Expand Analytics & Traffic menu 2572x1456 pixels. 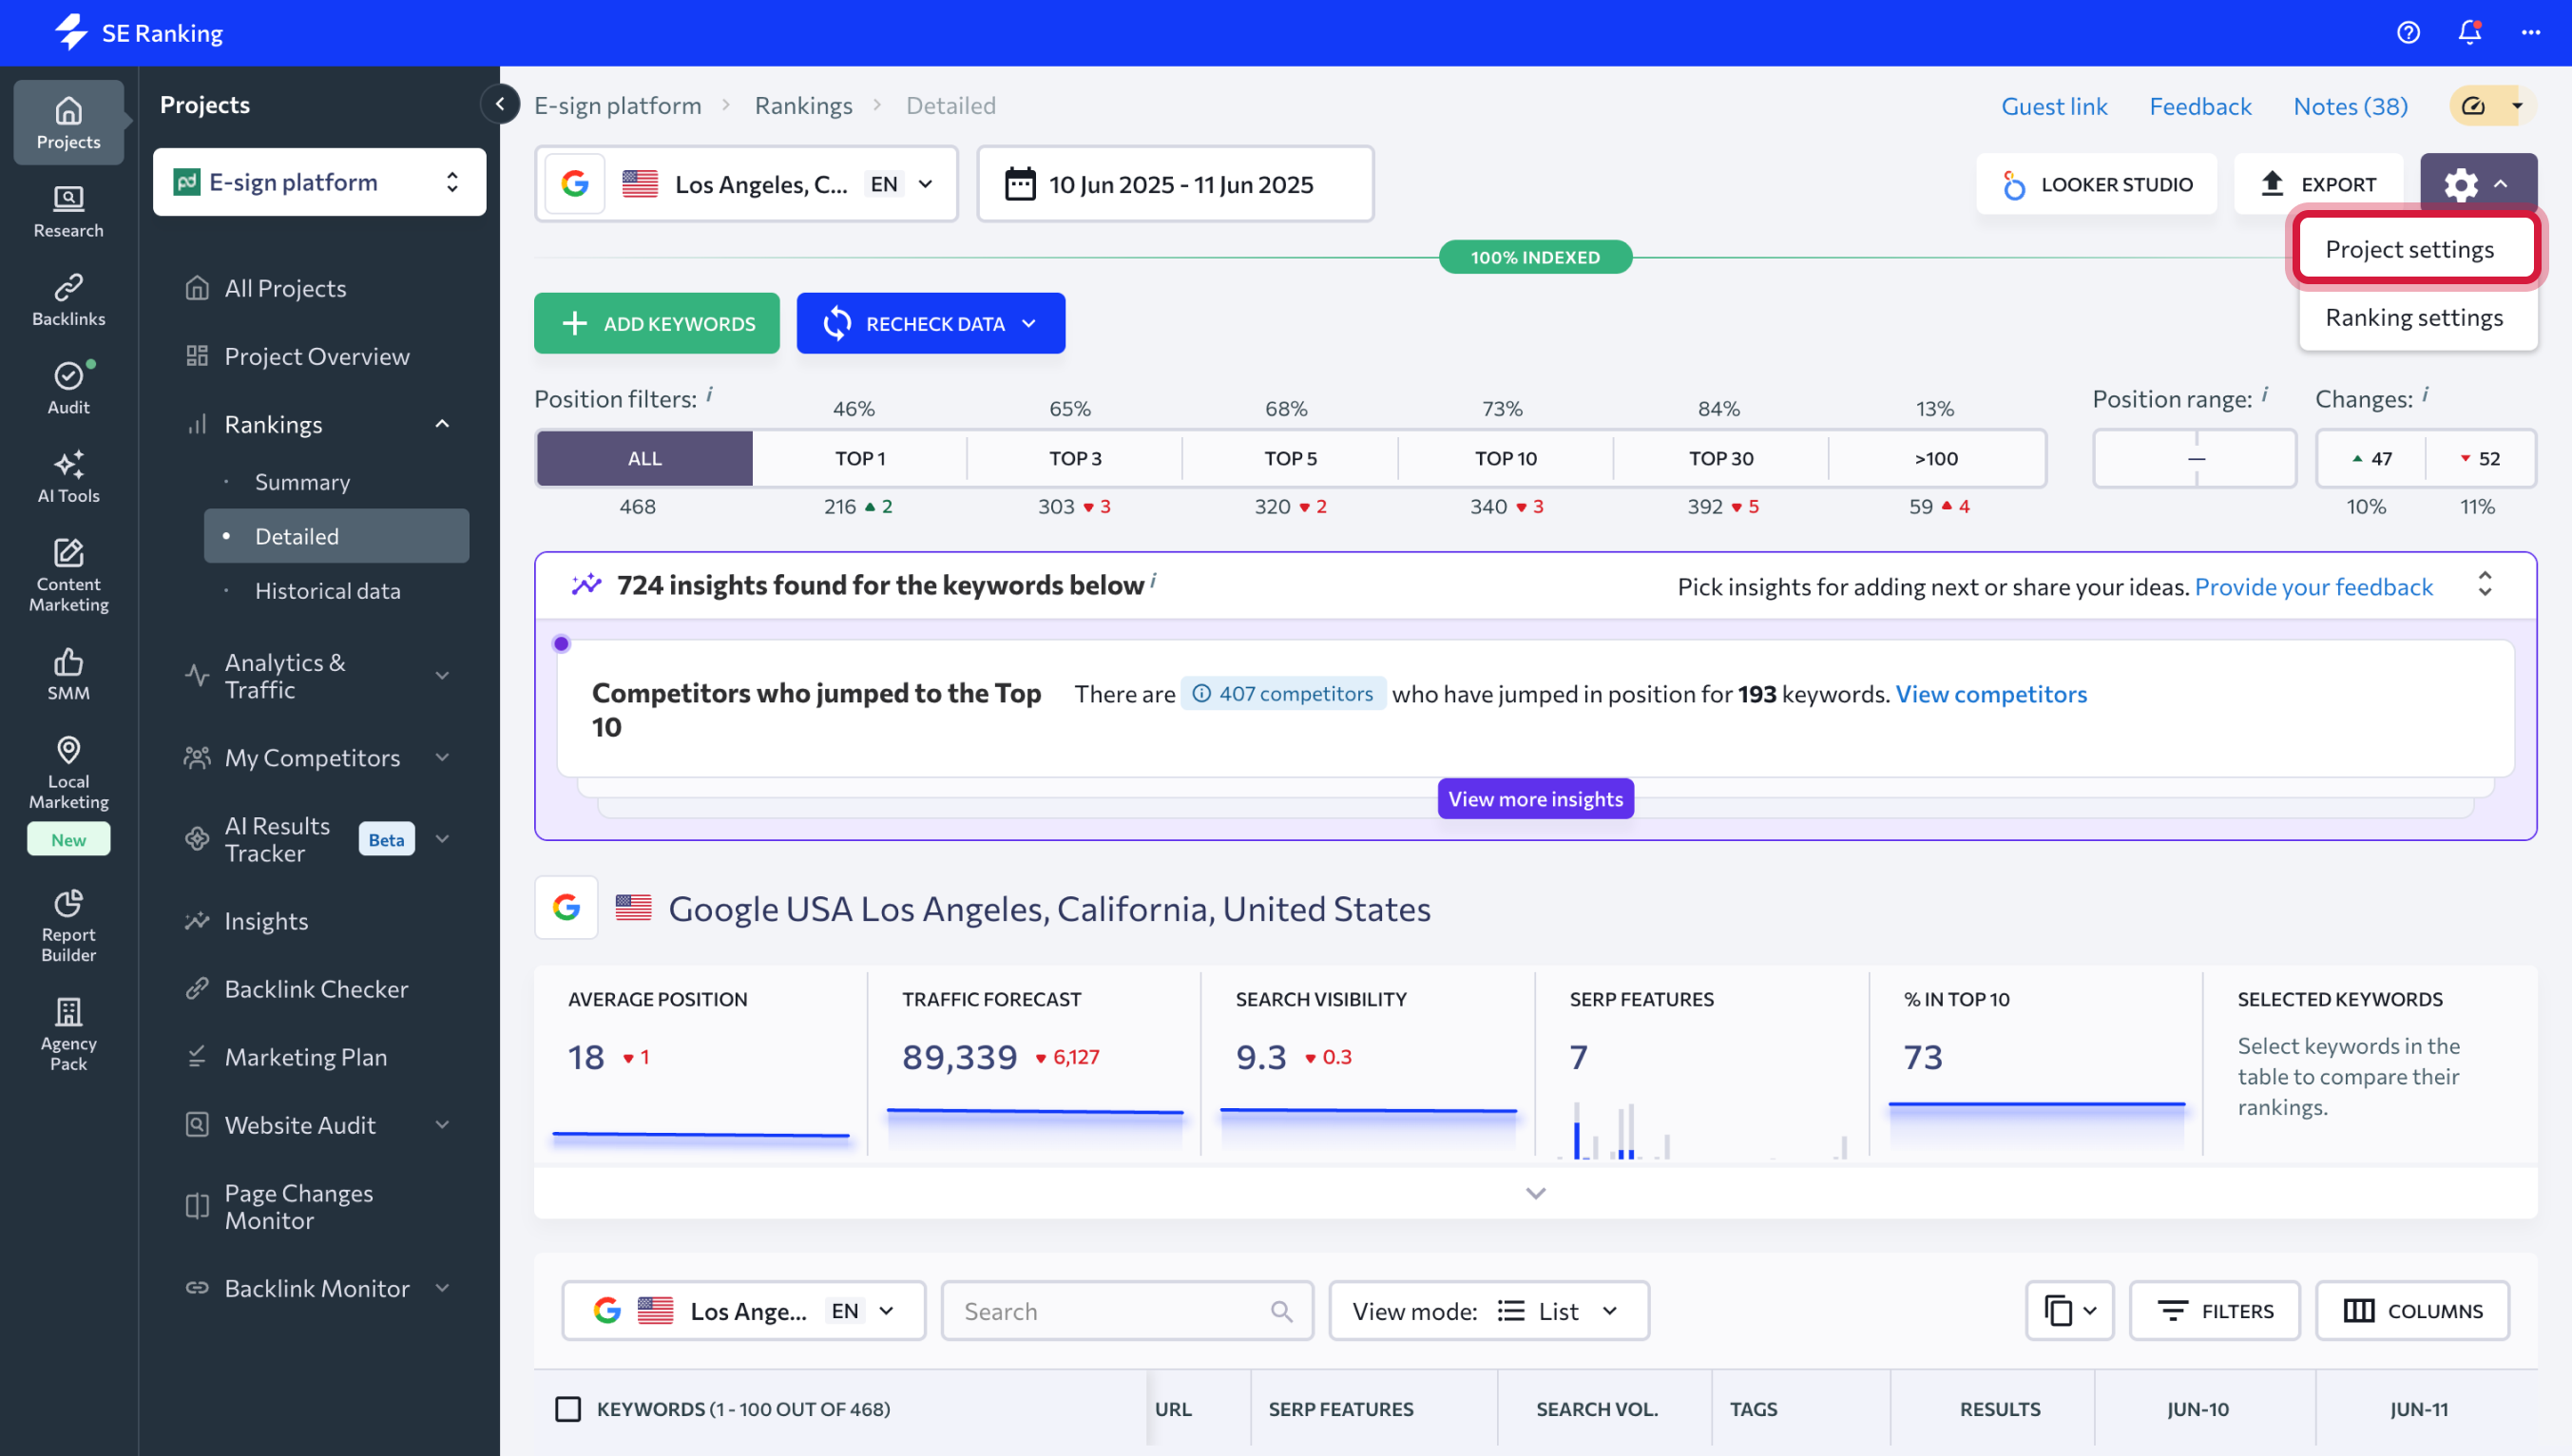[442, 676]
